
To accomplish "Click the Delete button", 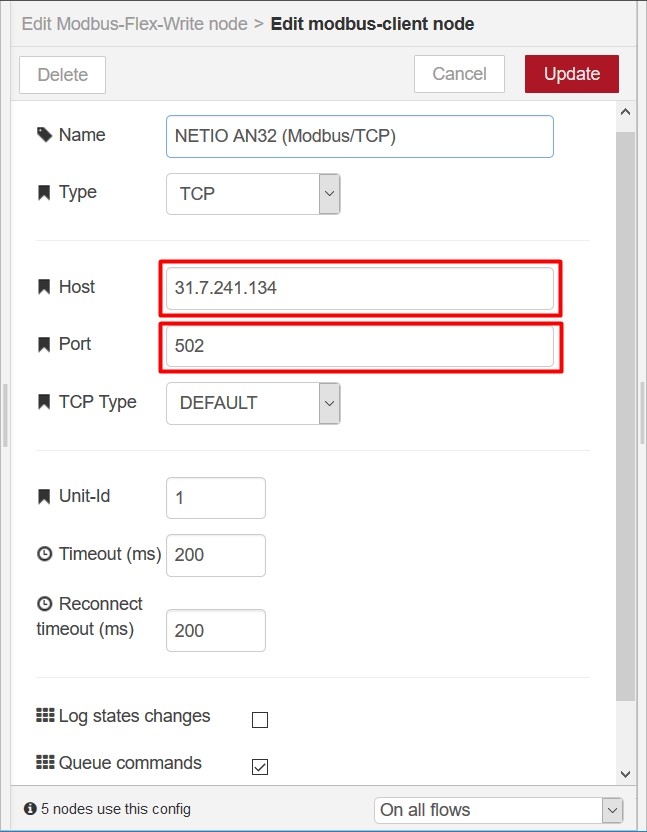I will 62,75.
